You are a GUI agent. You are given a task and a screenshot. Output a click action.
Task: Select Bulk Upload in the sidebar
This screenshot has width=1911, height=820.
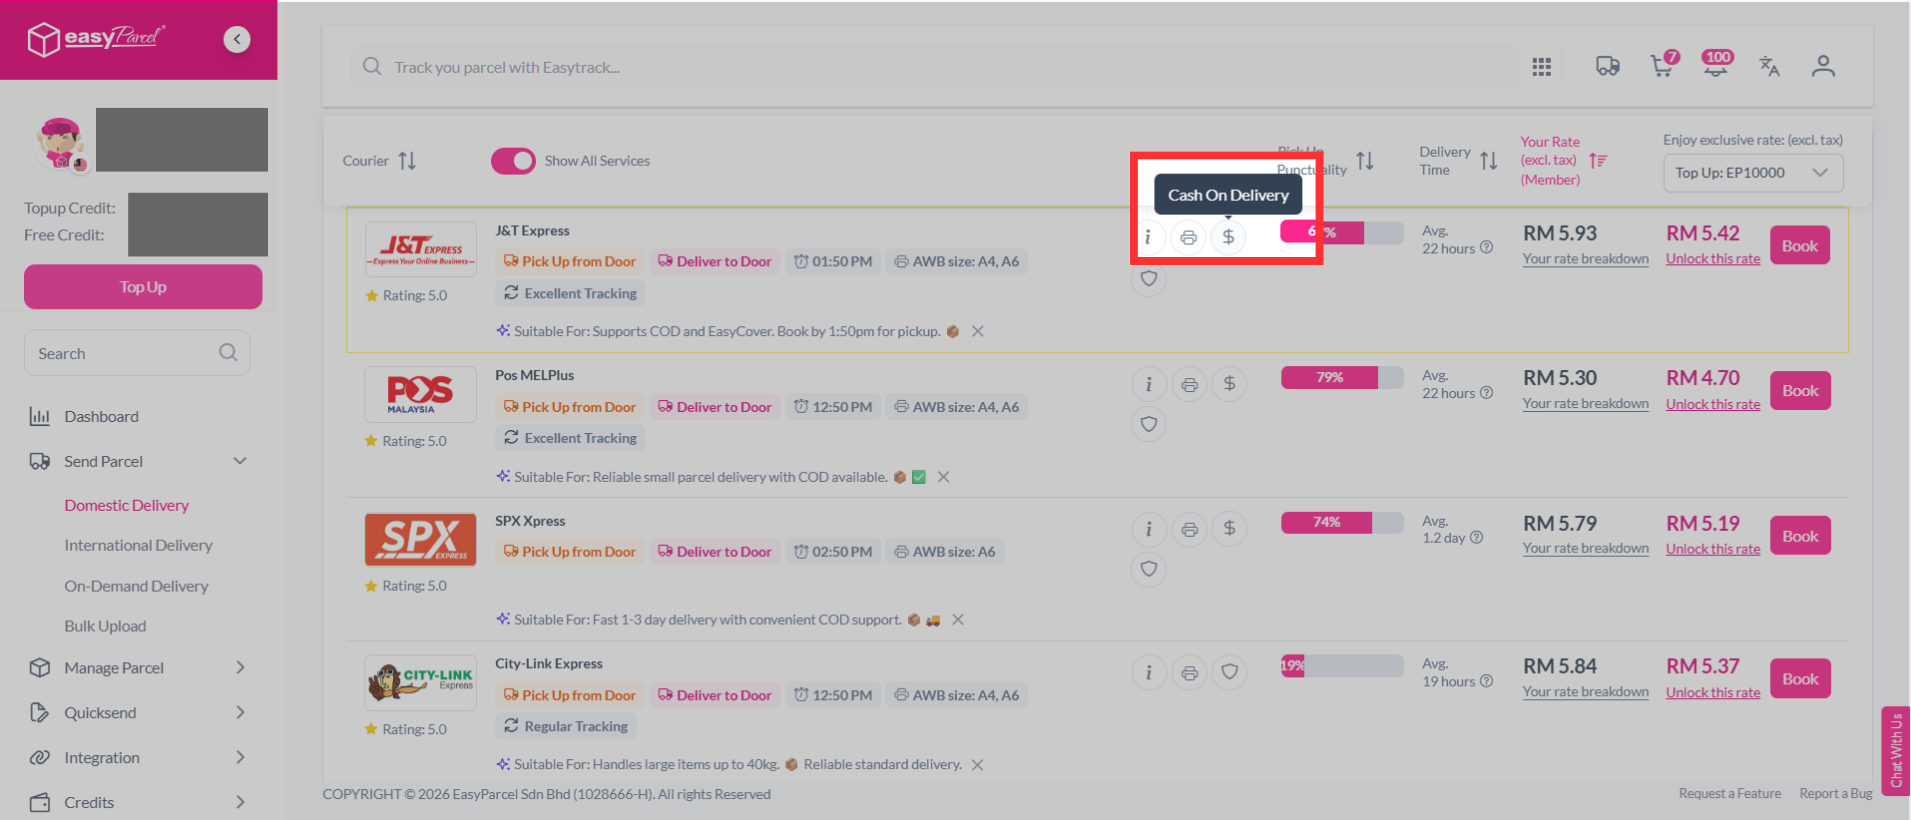tap(105, 626)
